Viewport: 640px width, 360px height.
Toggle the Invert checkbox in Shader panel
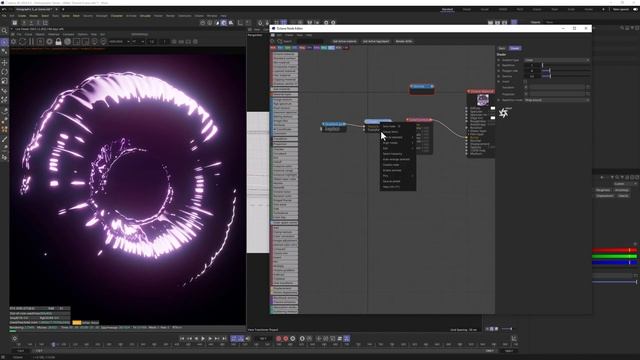point(526,82)
